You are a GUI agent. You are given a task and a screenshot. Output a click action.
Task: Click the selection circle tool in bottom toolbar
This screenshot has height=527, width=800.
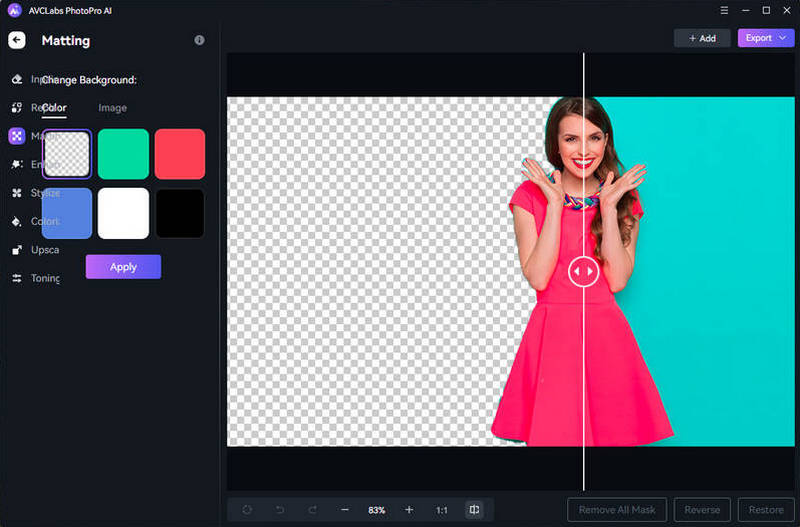coord(247,510)
